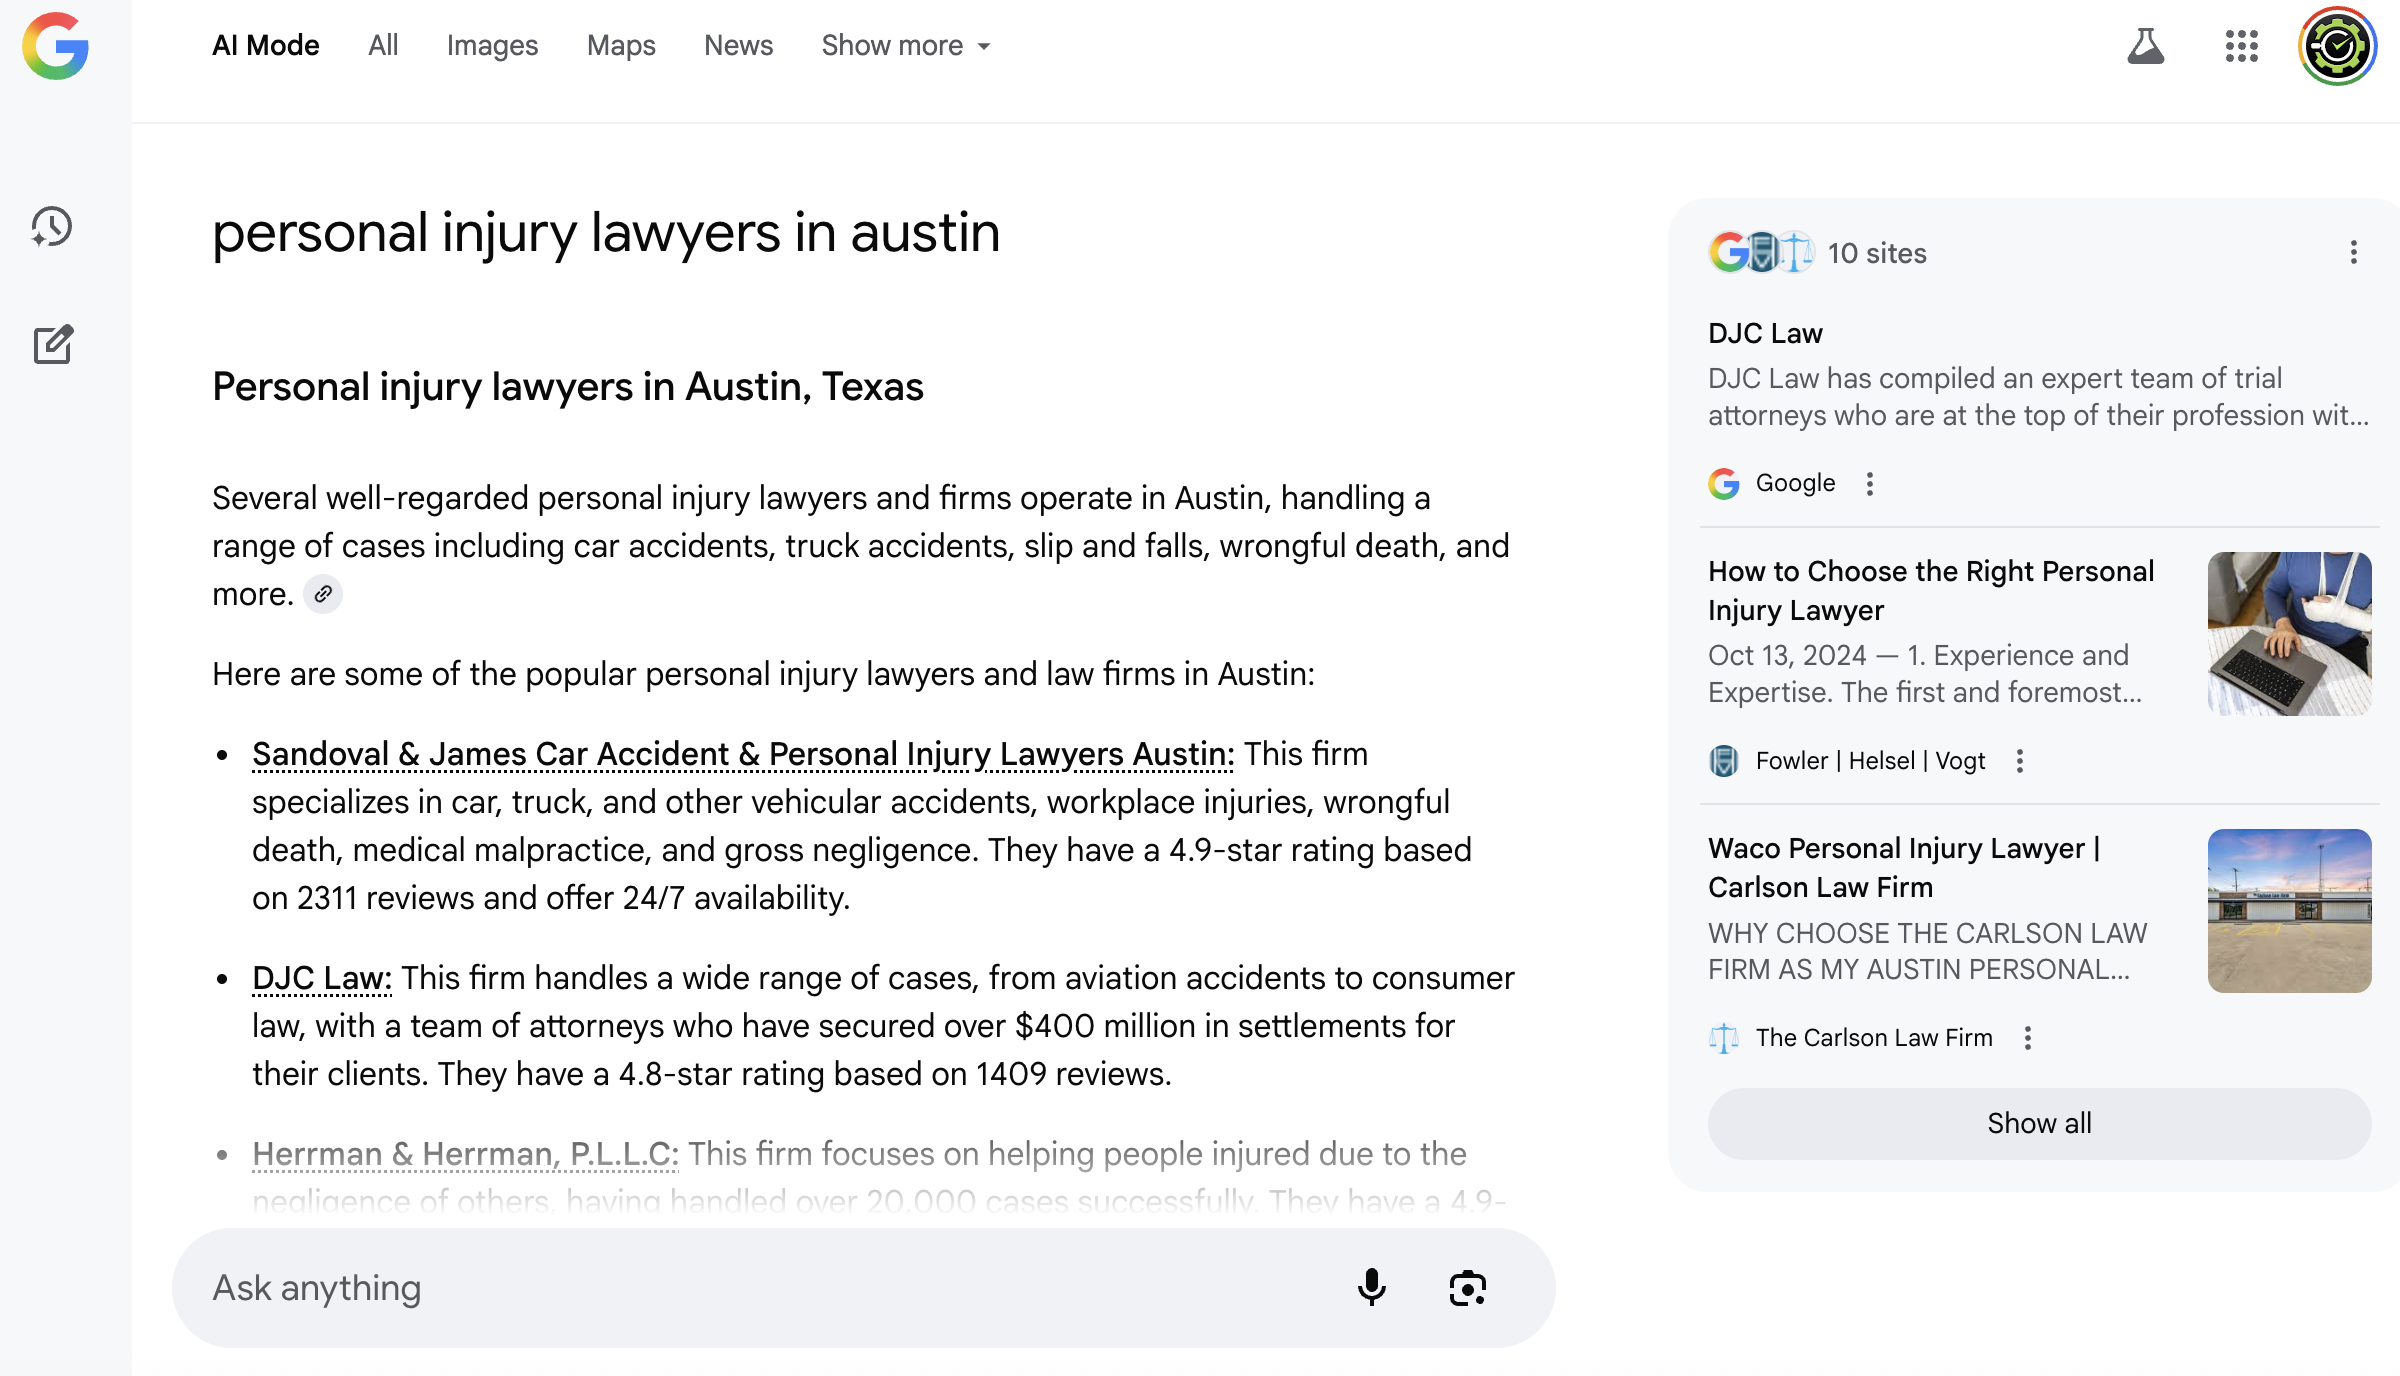The image size is (2400, 1376).
Task: Switch to the Images tab
Action: tap(492, 46)
